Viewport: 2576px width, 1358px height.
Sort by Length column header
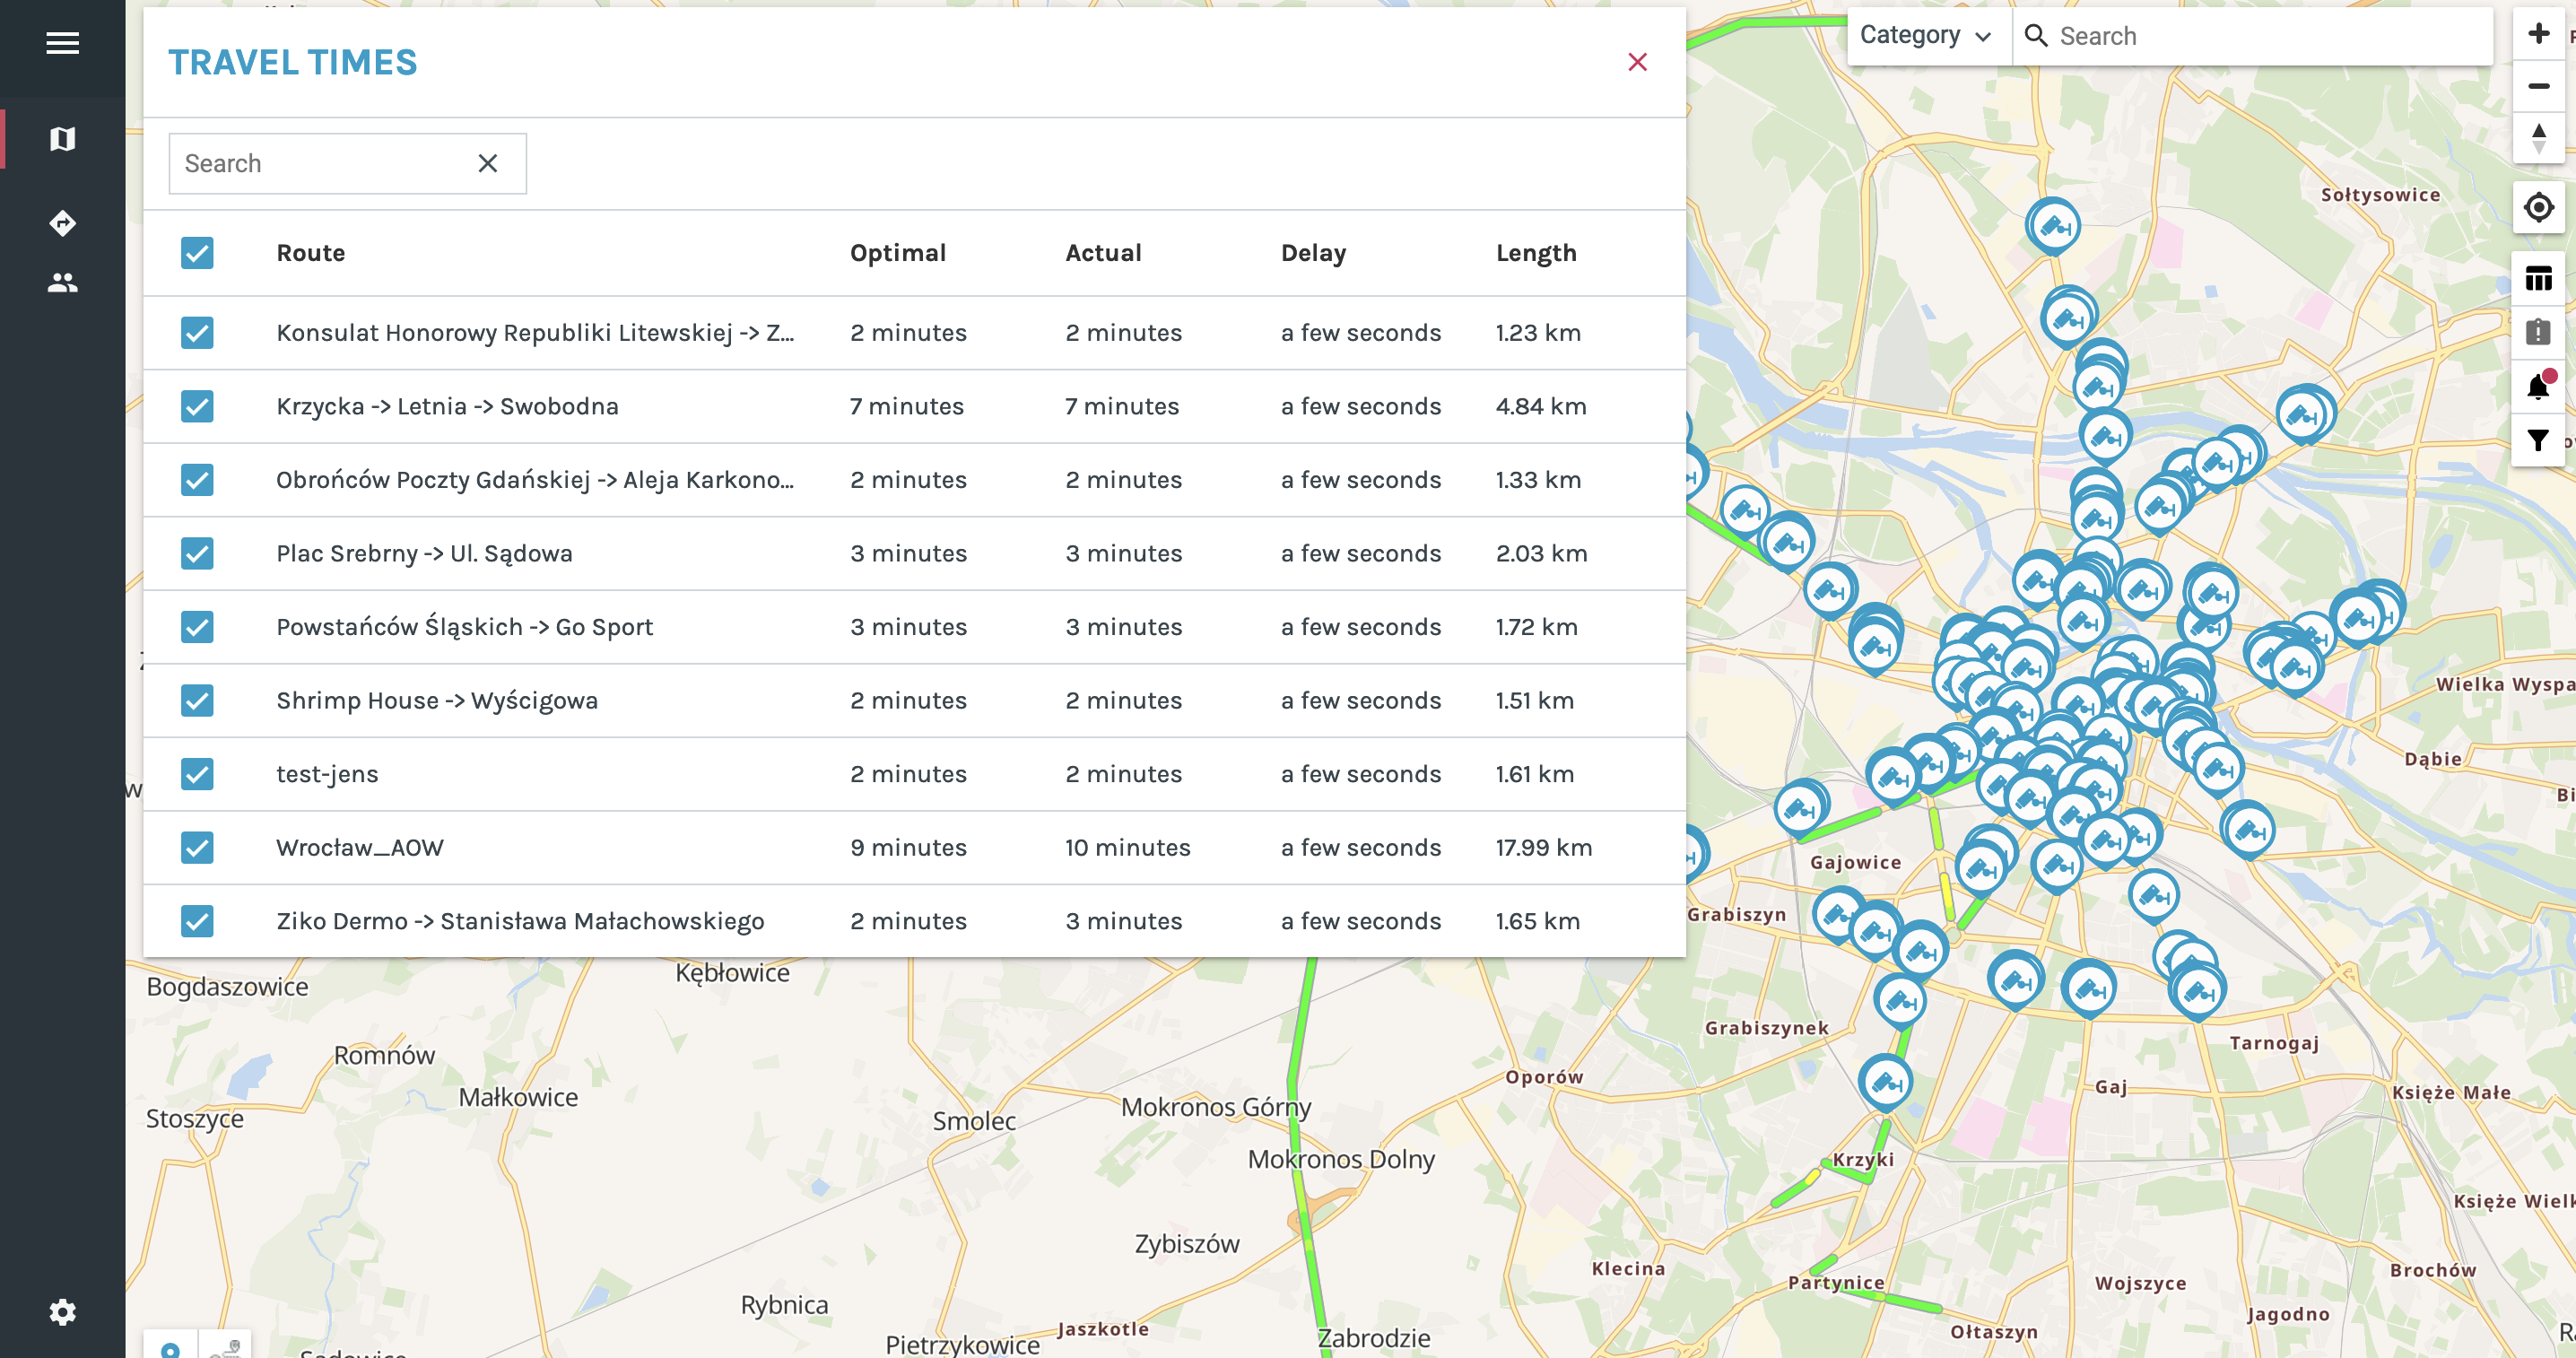[1536, 253]
